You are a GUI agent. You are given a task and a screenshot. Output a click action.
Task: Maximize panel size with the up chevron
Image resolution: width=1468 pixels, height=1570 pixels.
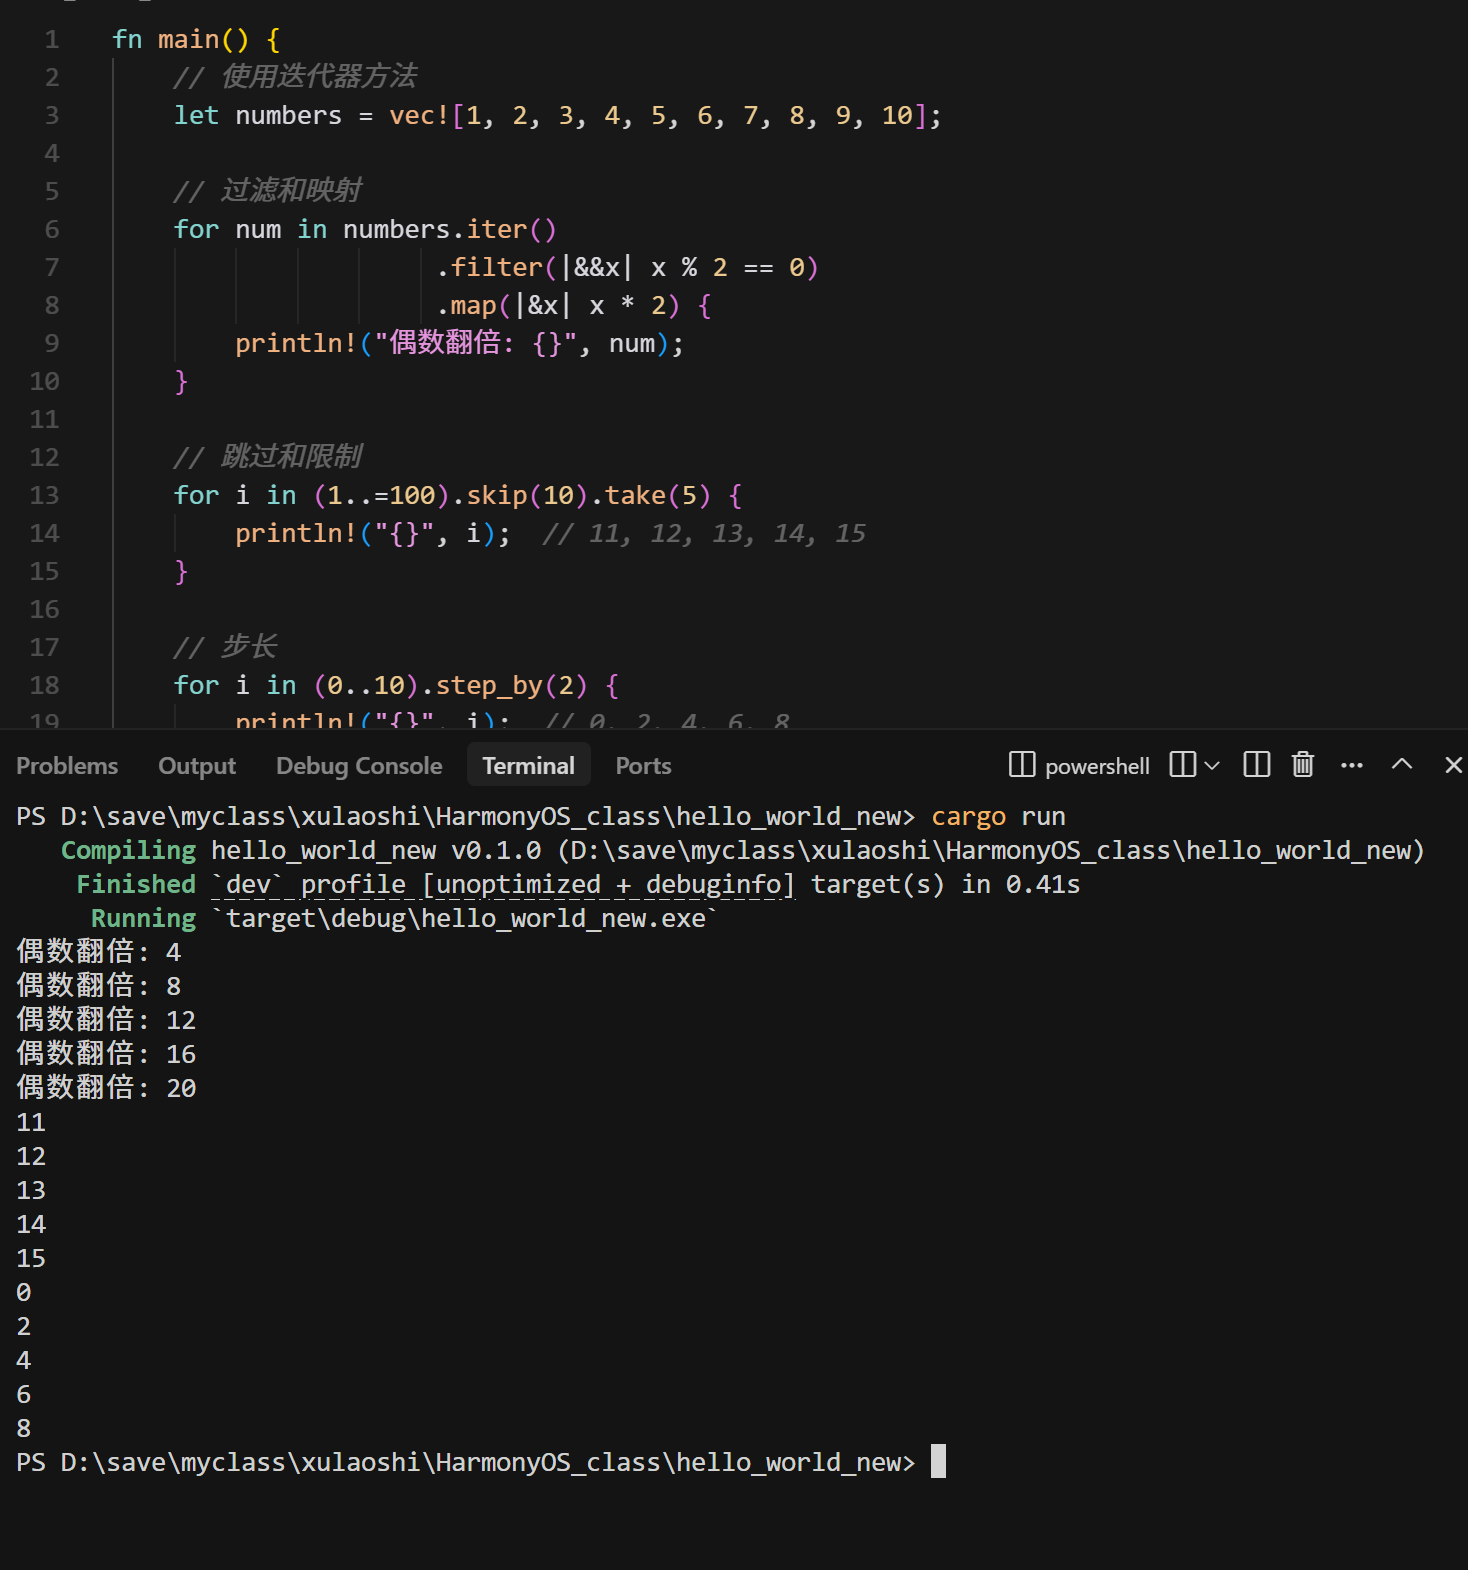click(x=1402, y=765)
